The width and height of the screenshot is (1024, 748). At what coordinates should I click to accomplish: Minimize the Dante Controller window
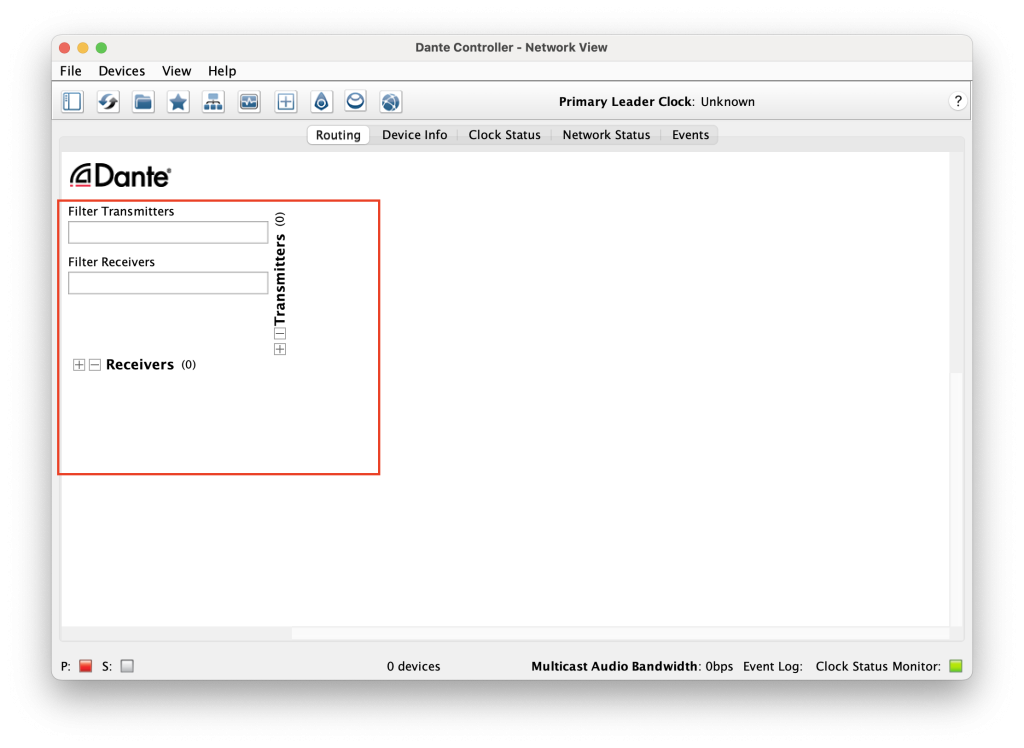83,48
